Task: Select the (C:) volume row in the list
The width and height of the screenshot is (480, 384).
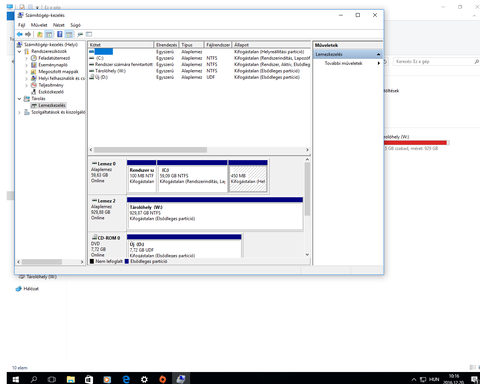Action: (x=199, y=58)
